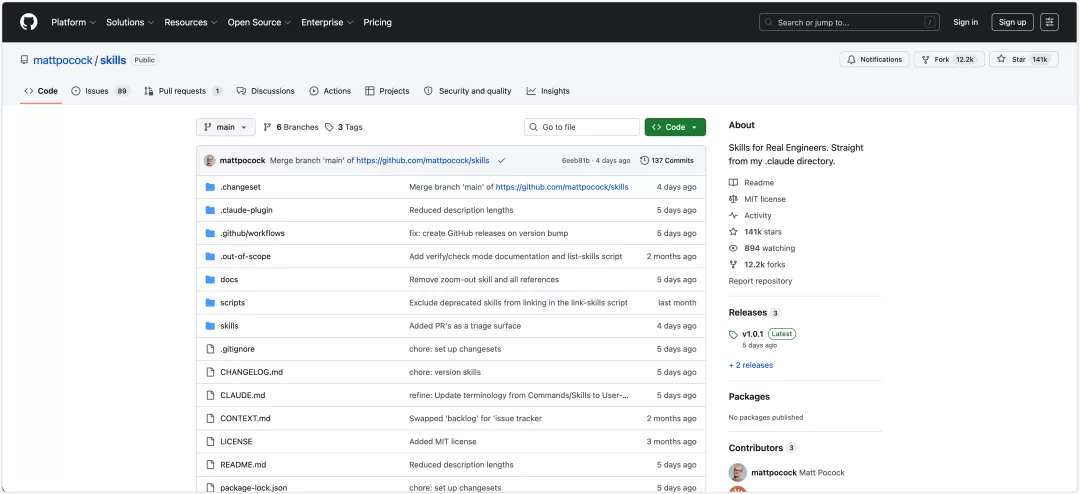View the 6 Branches link
This screenshot has height=494, width=1080.
[291, 127]
